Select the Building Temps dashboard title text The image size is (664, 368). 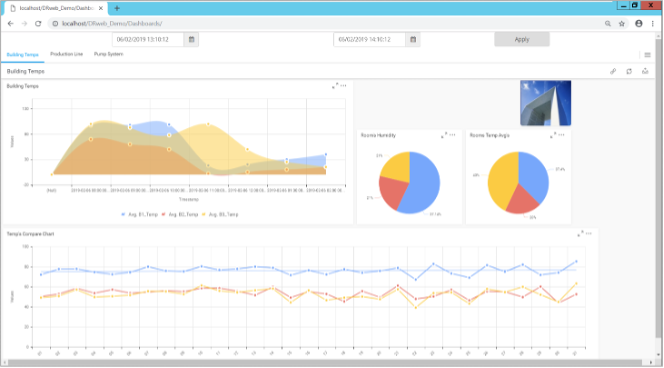pos(25,71)
